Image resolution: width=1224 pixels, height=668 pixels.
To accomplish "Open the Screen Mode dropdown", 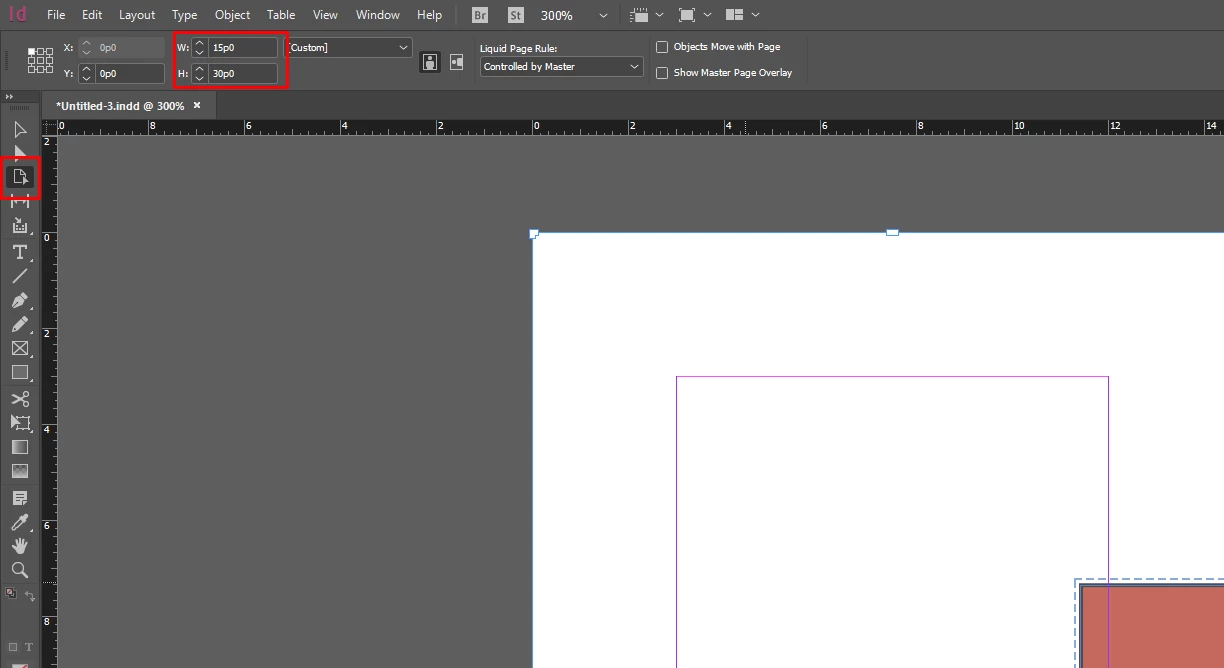I will point(694,15).
